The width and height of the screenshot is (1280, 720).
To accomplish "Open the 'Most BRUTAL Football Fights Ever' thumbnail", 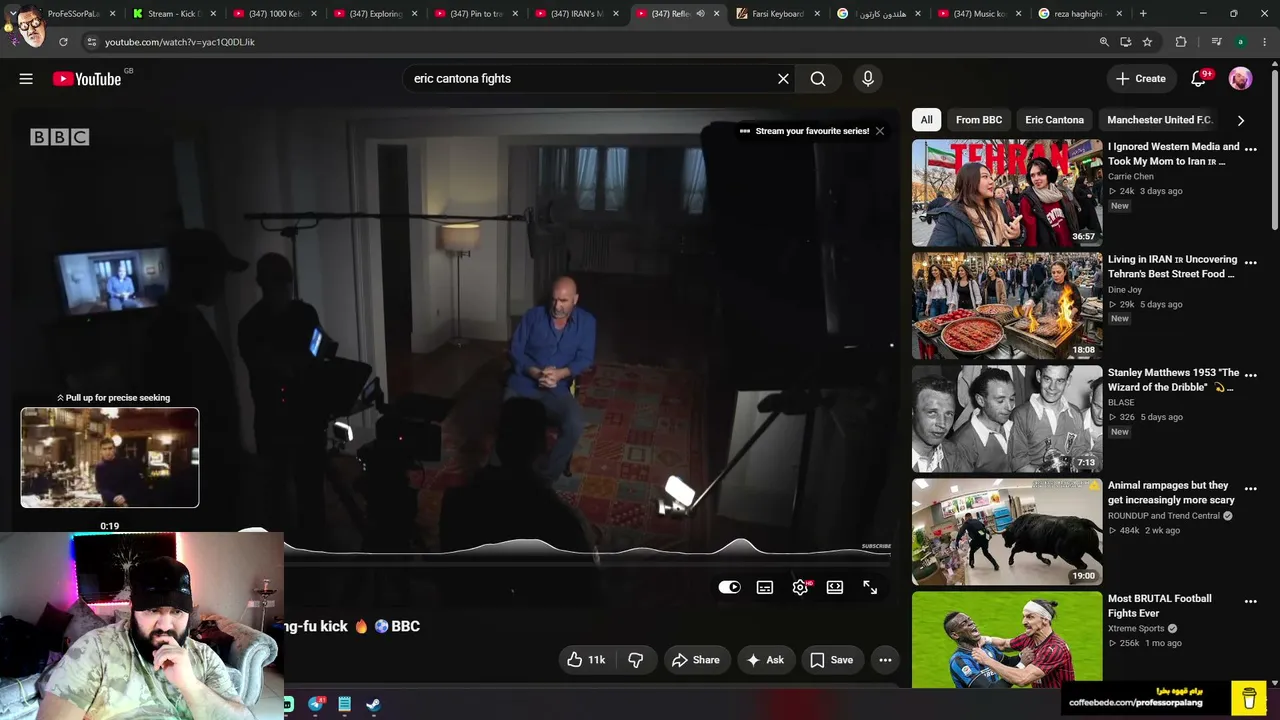I will pos(1007,638).
